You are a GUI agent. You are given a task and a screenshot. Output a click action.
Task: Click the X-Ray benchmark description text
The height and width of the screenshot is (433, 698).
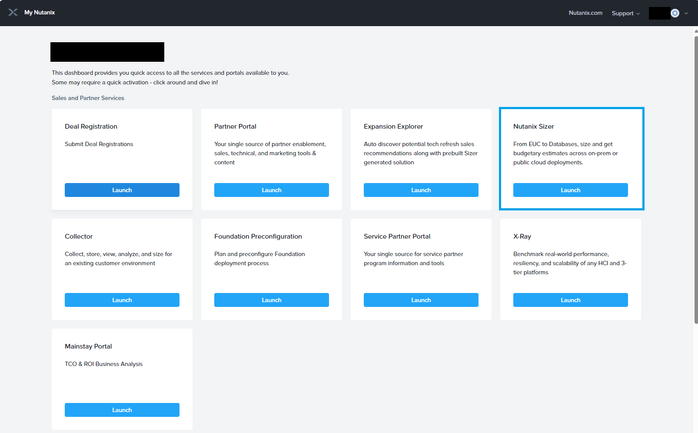pyautogui.click(x=570, y=263)
